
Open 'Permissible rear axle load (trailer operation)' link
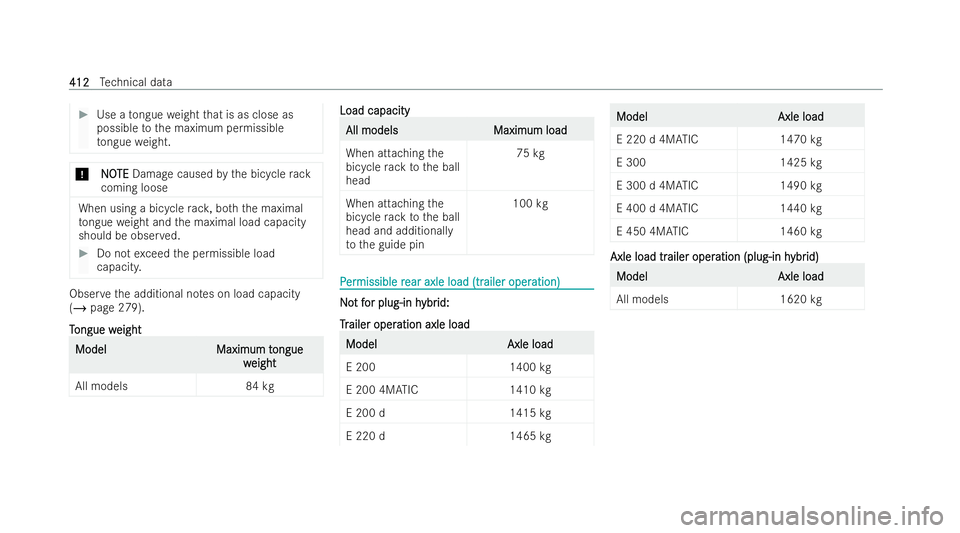[450, 281]
